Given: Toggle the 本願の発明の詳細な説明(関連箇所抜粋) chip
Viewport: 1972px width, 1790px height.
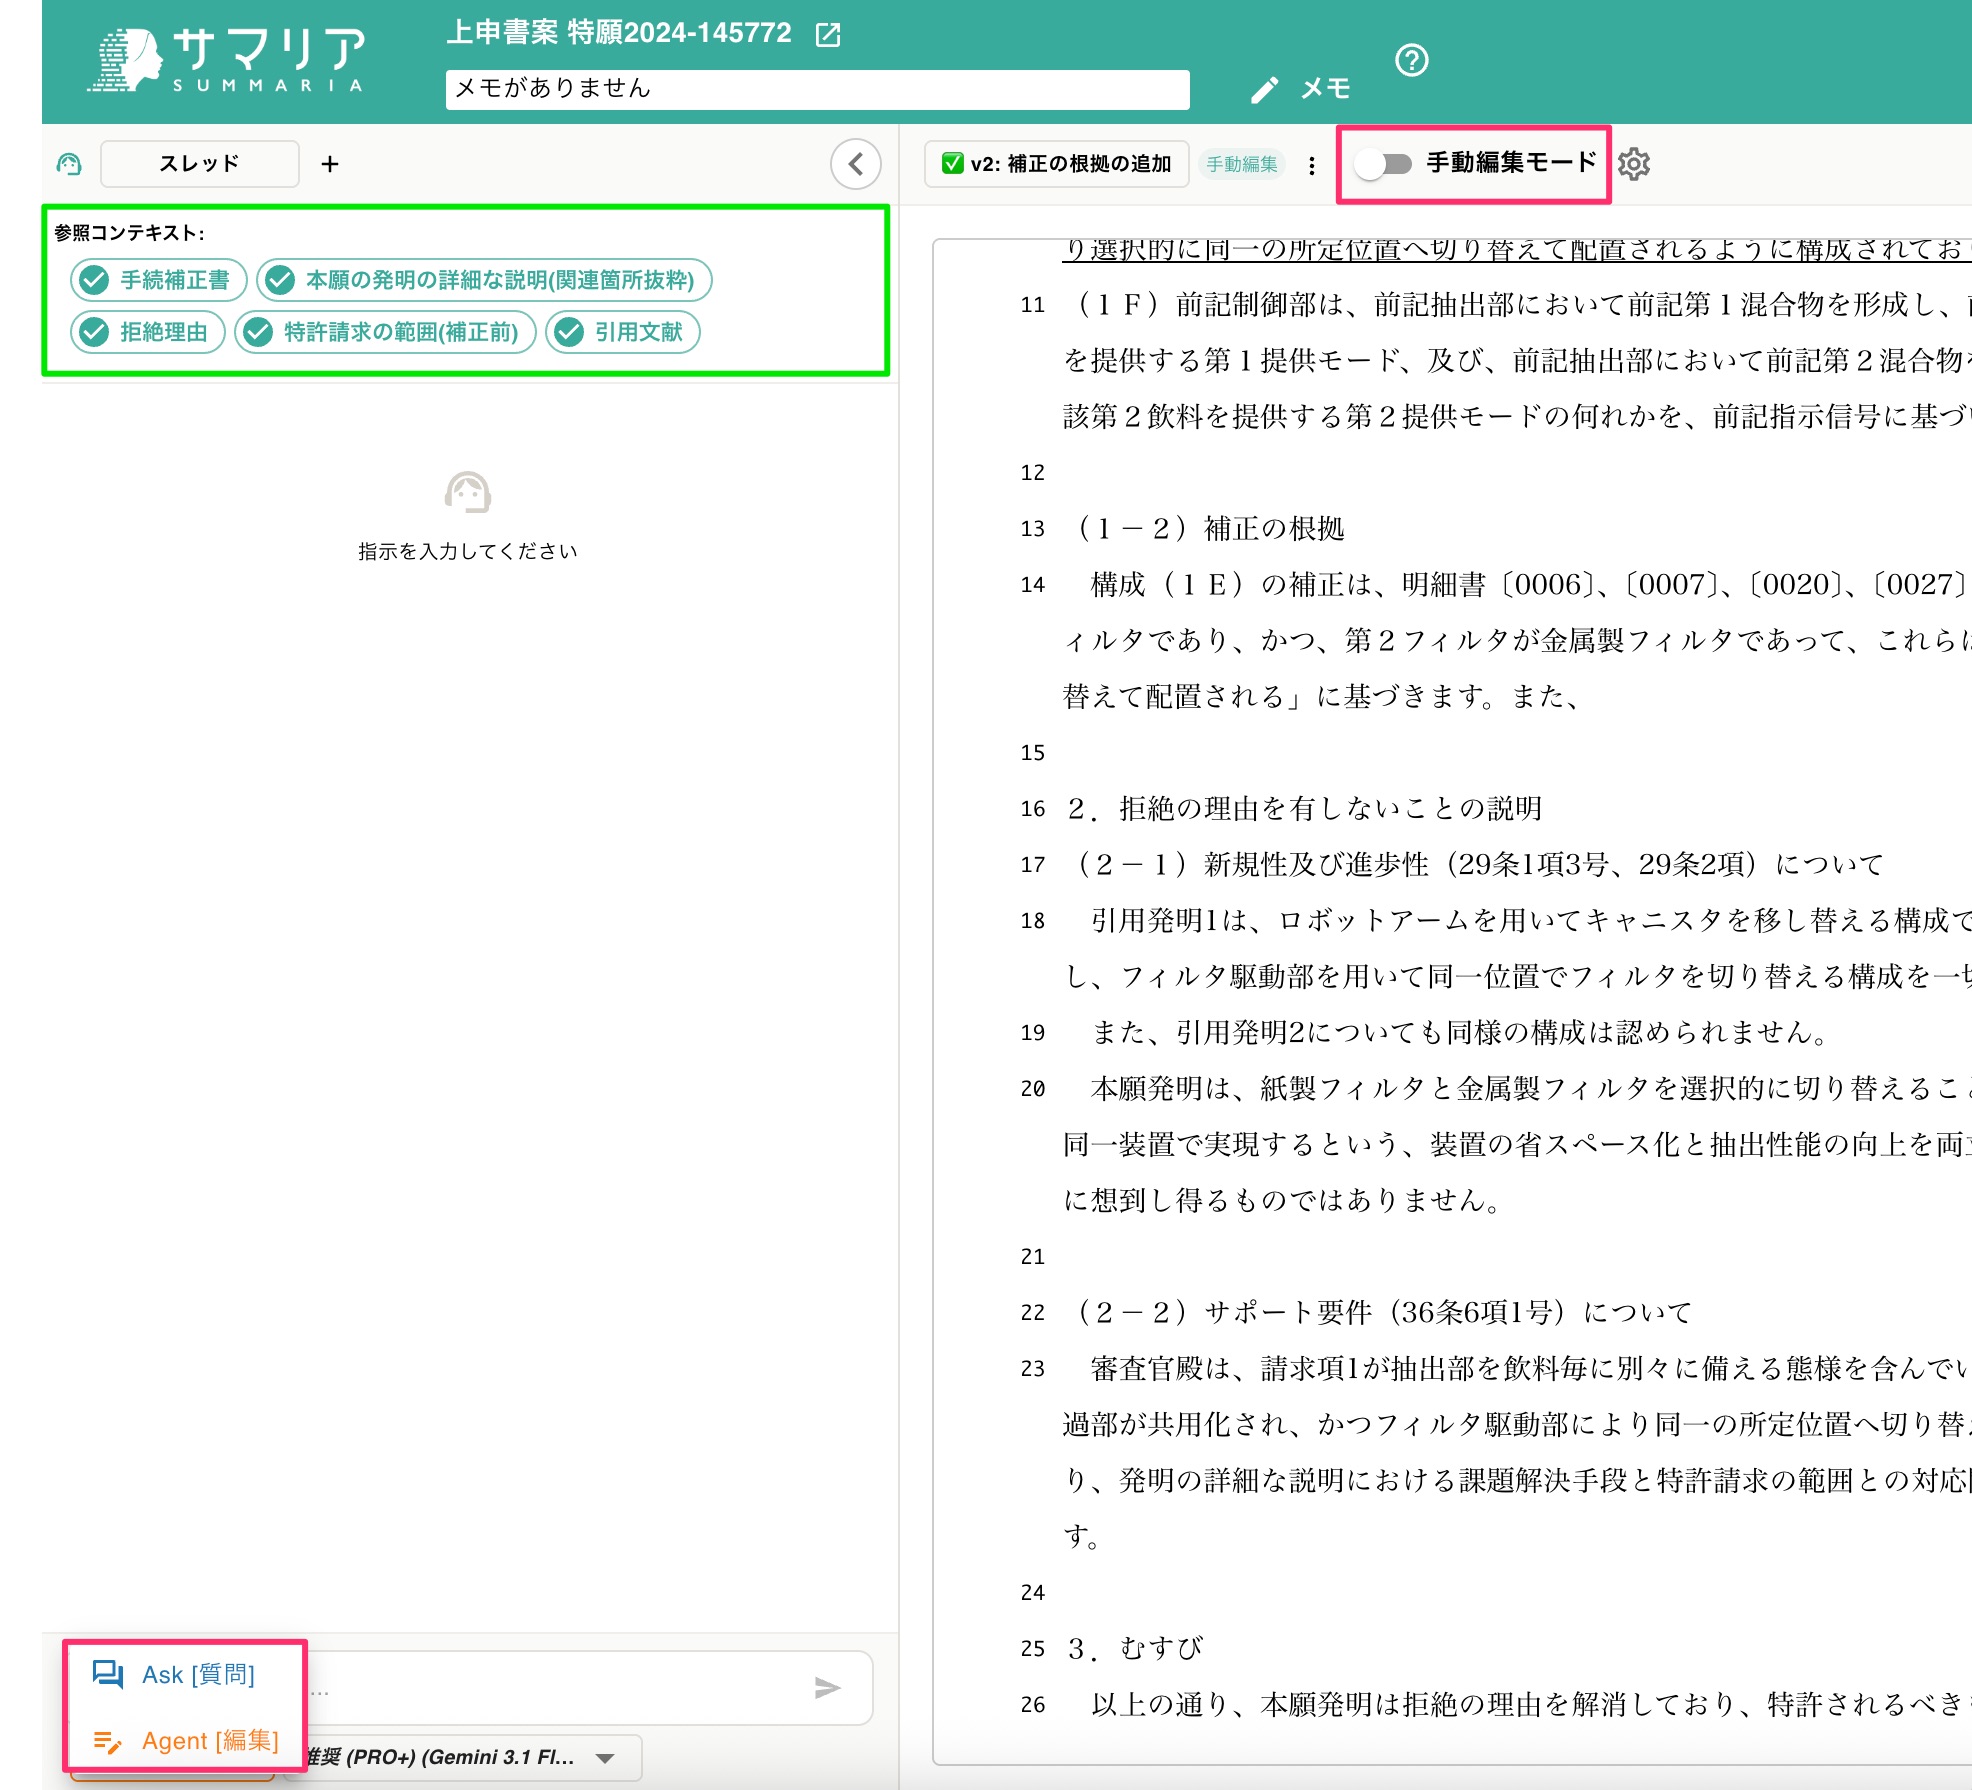Looking at the screenshot, I should (484, 280).
